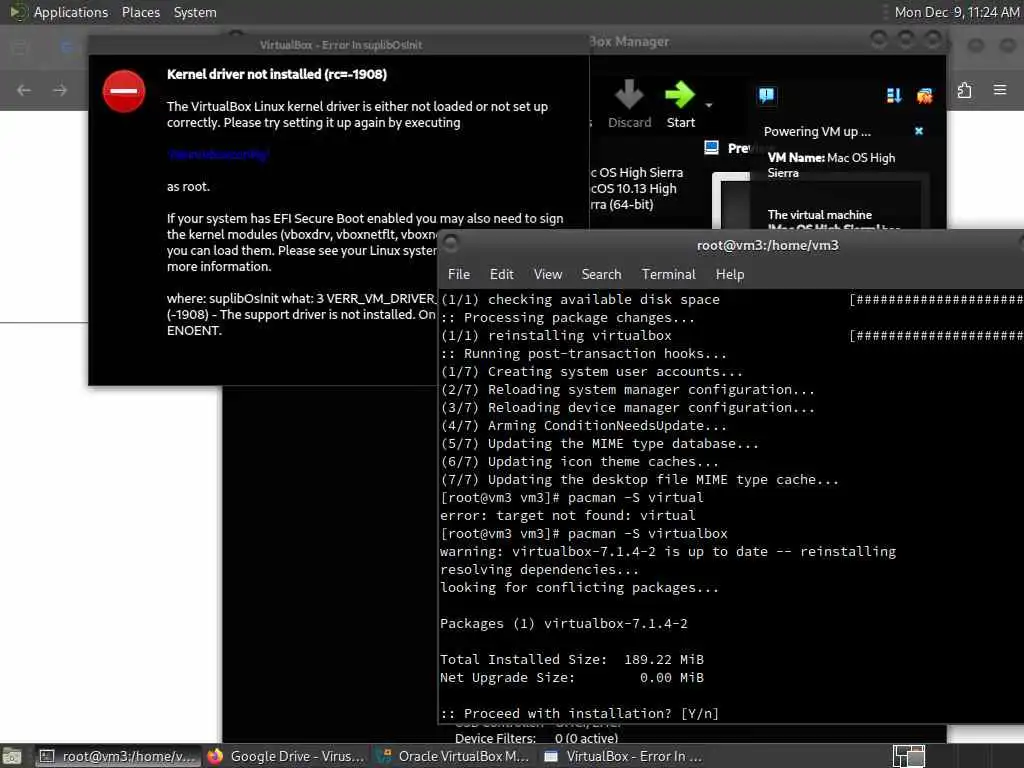
Task: Click the Firefox back arrow
Action: 24,90
